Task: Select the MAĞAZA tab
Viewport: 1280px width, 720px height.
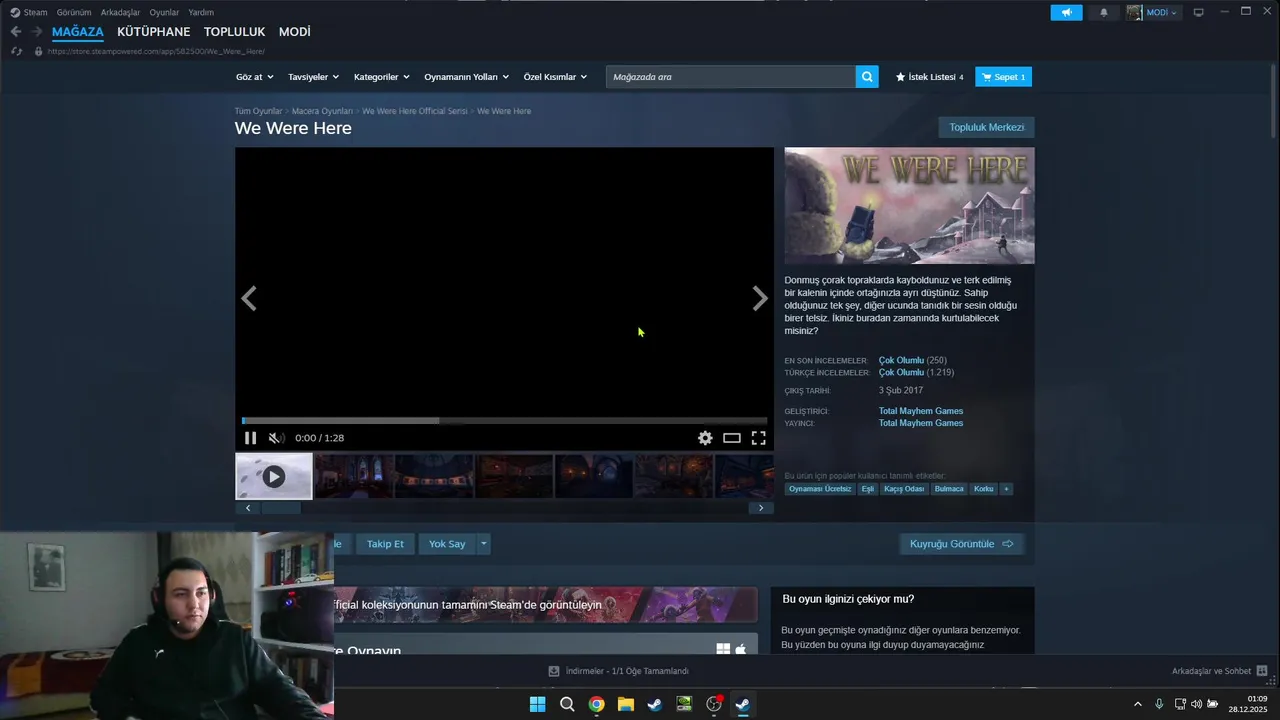Action: [78, 32]
